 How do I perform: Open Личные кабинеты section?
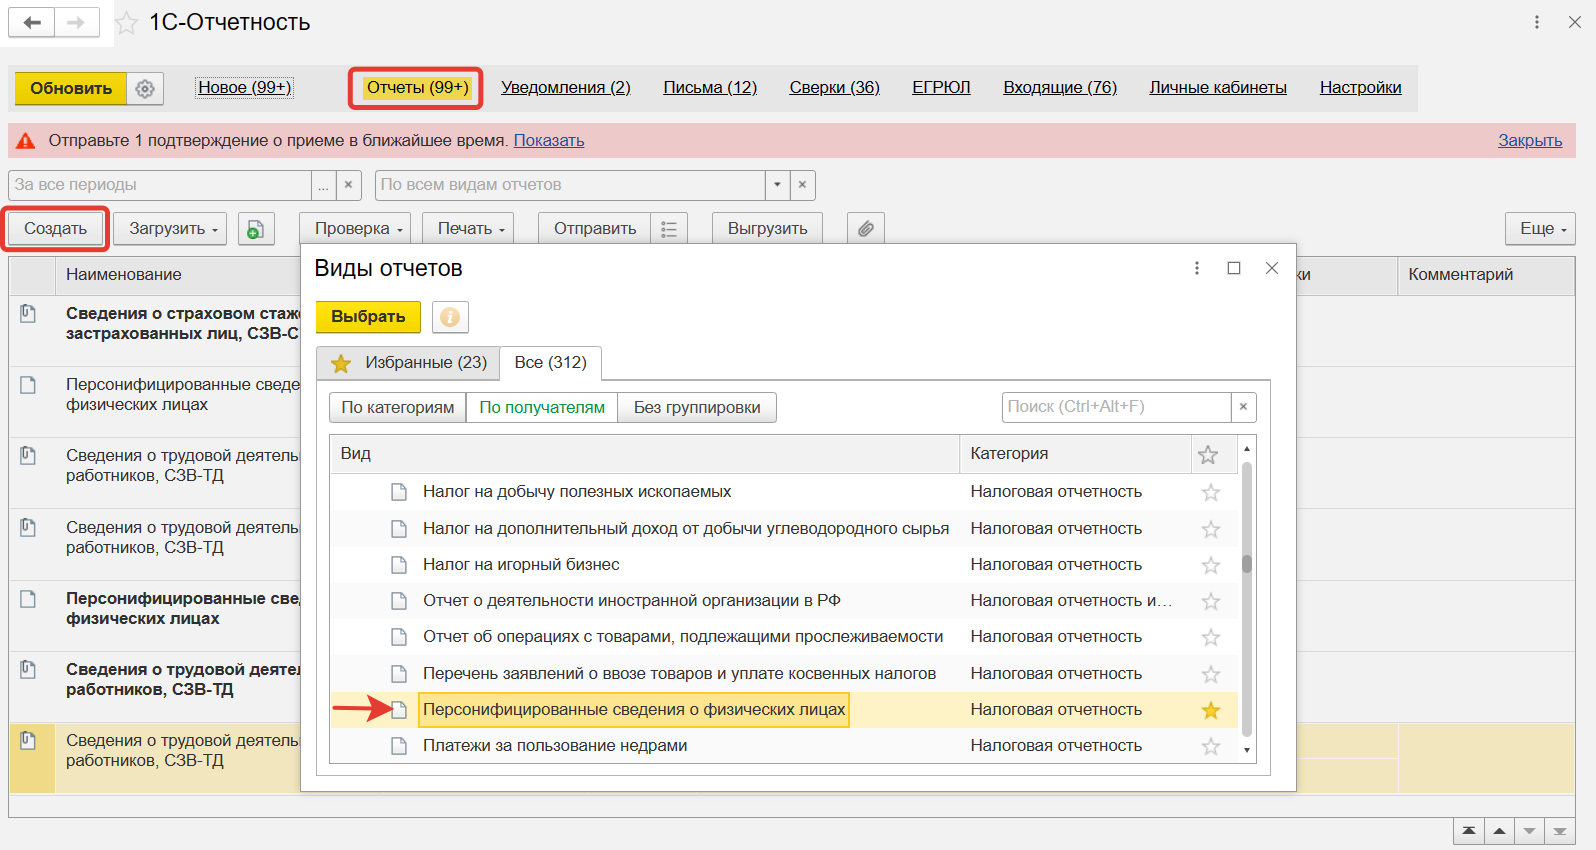(x=1218, y=88)
